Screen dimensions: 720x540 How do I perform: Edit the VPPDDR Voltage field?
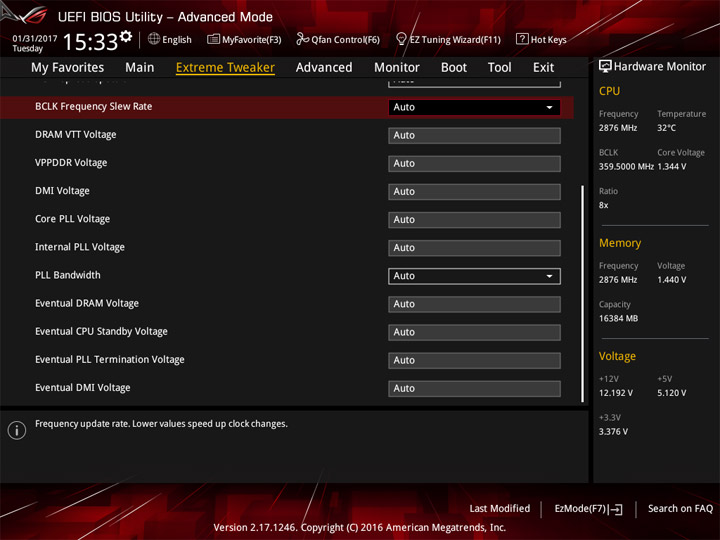[x=474, y=163]
